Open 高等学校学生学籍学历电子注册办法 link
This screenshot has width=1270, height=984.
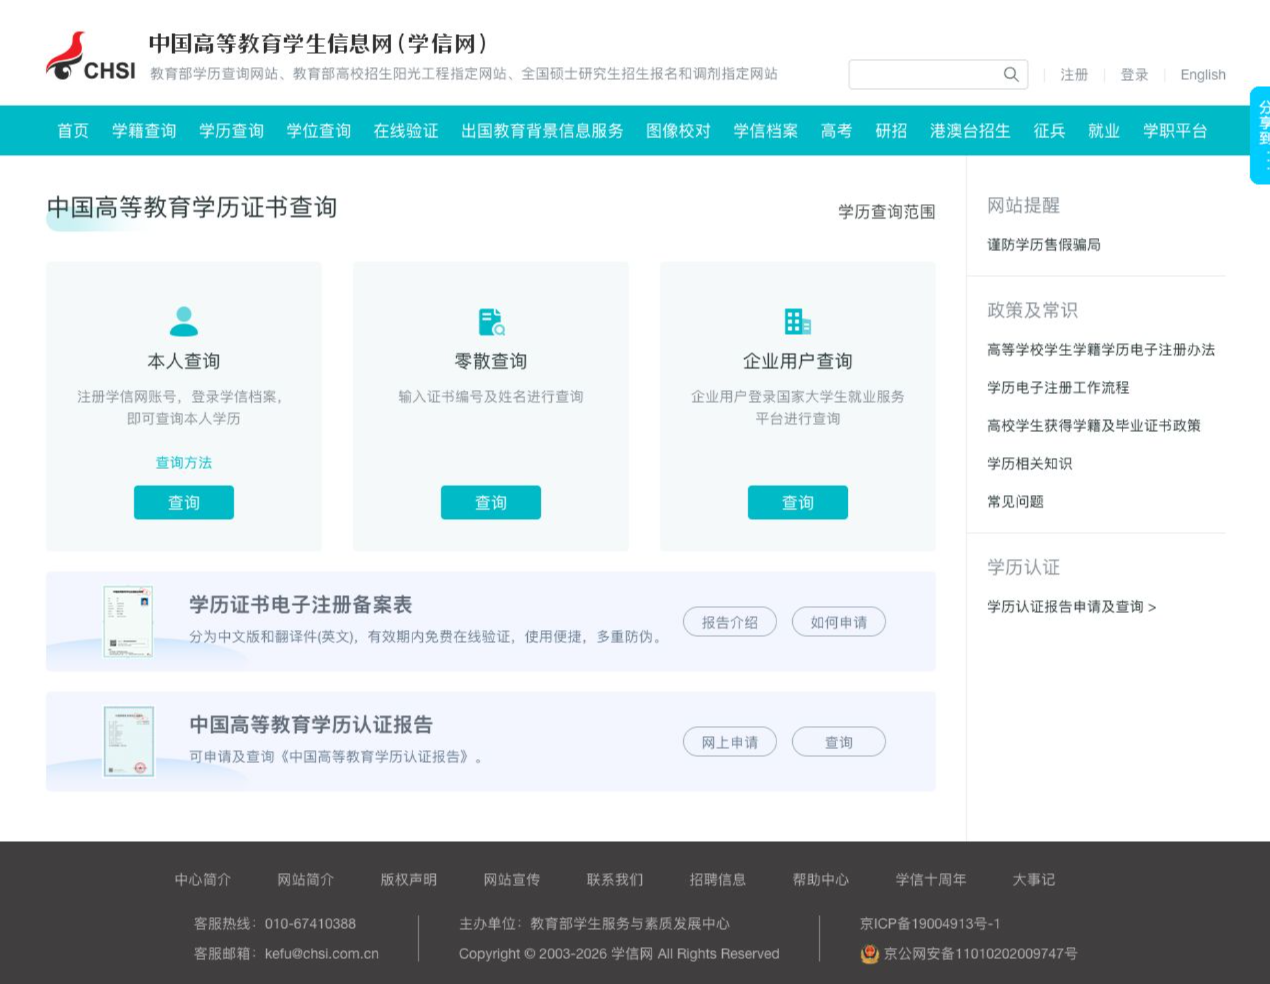coord(1101,350)
